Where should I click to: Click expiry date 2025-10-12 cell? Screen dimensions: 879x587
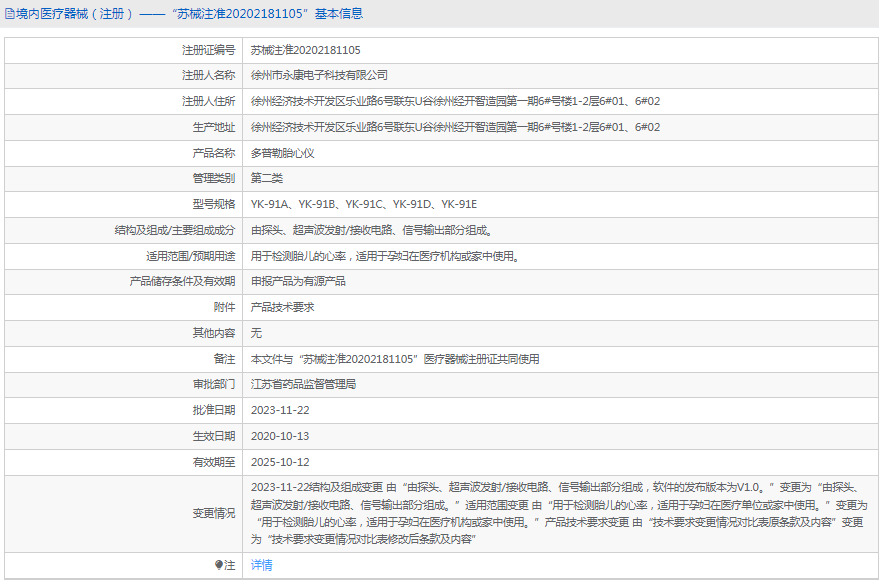point(280,462)
